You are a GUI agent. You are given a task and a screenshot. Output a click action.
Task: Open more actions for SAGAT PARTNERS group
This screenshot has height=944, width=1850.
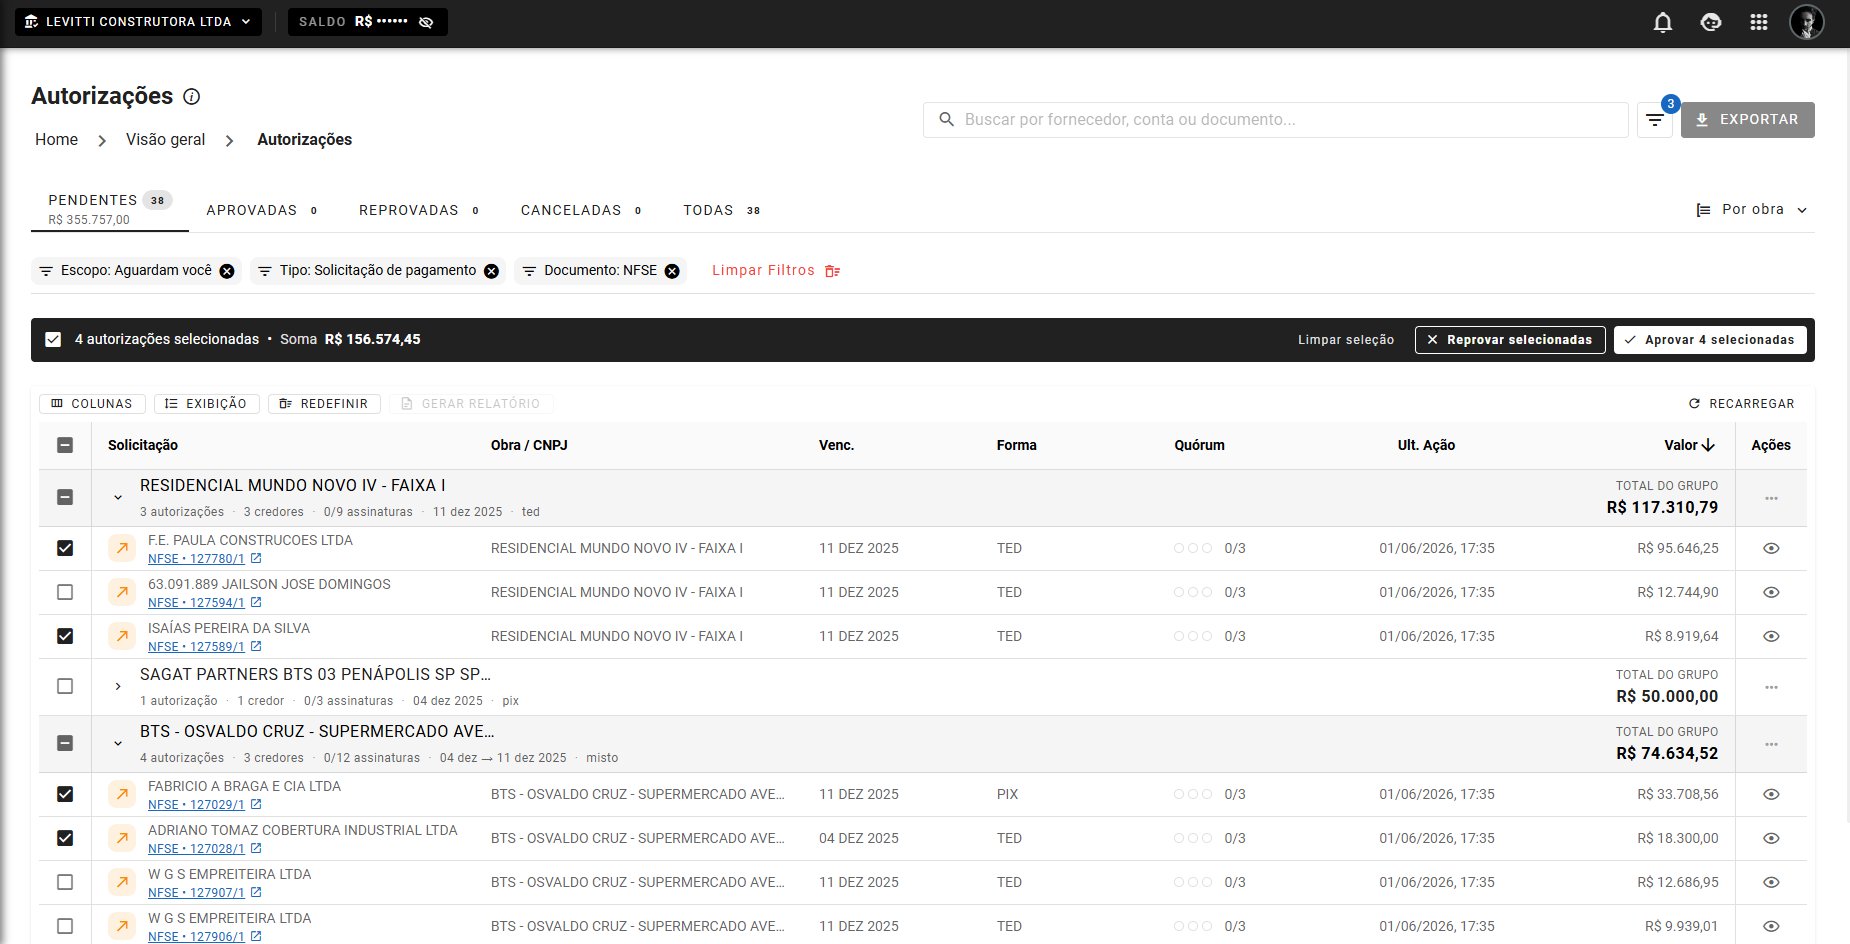click(x=1771, y=687)
